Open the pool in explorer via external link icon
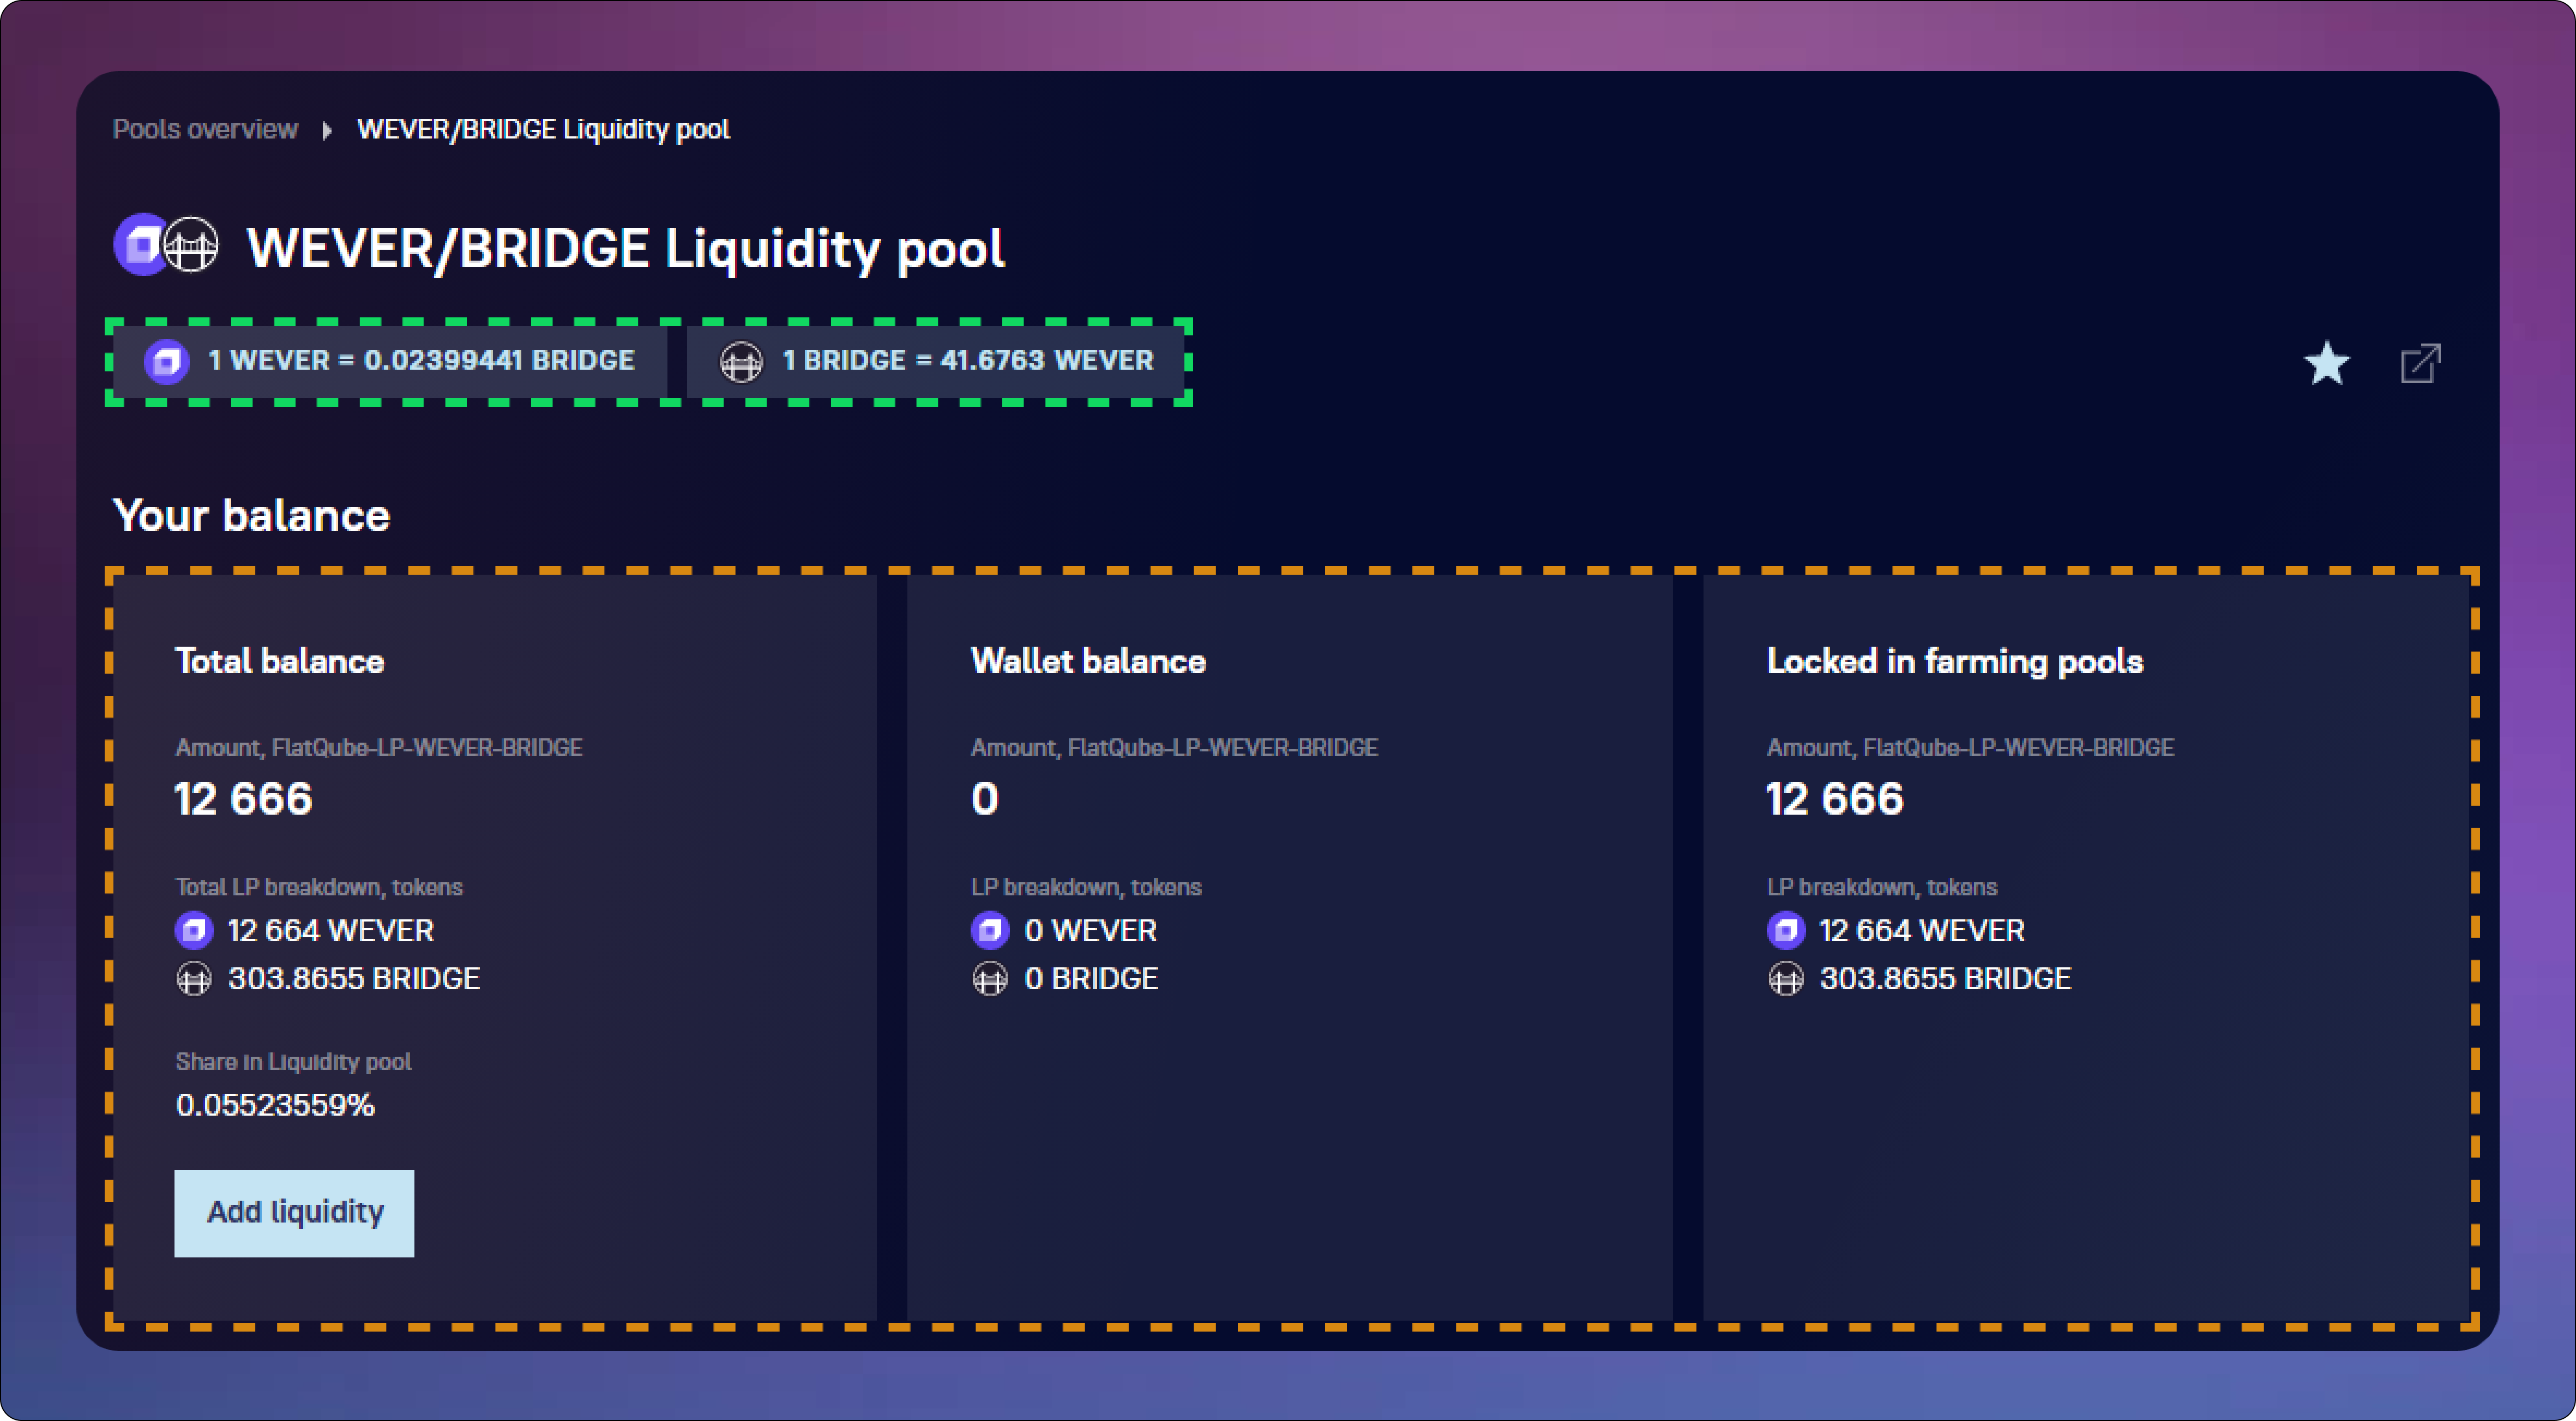 (x=2420, y=363)
